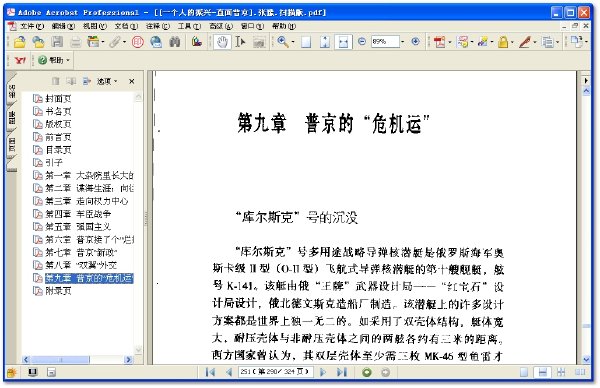This screenshot has width=600, height=388.
Task: Open the Zoom In tool dropdown arrow
Action: (x=292, y=42)
